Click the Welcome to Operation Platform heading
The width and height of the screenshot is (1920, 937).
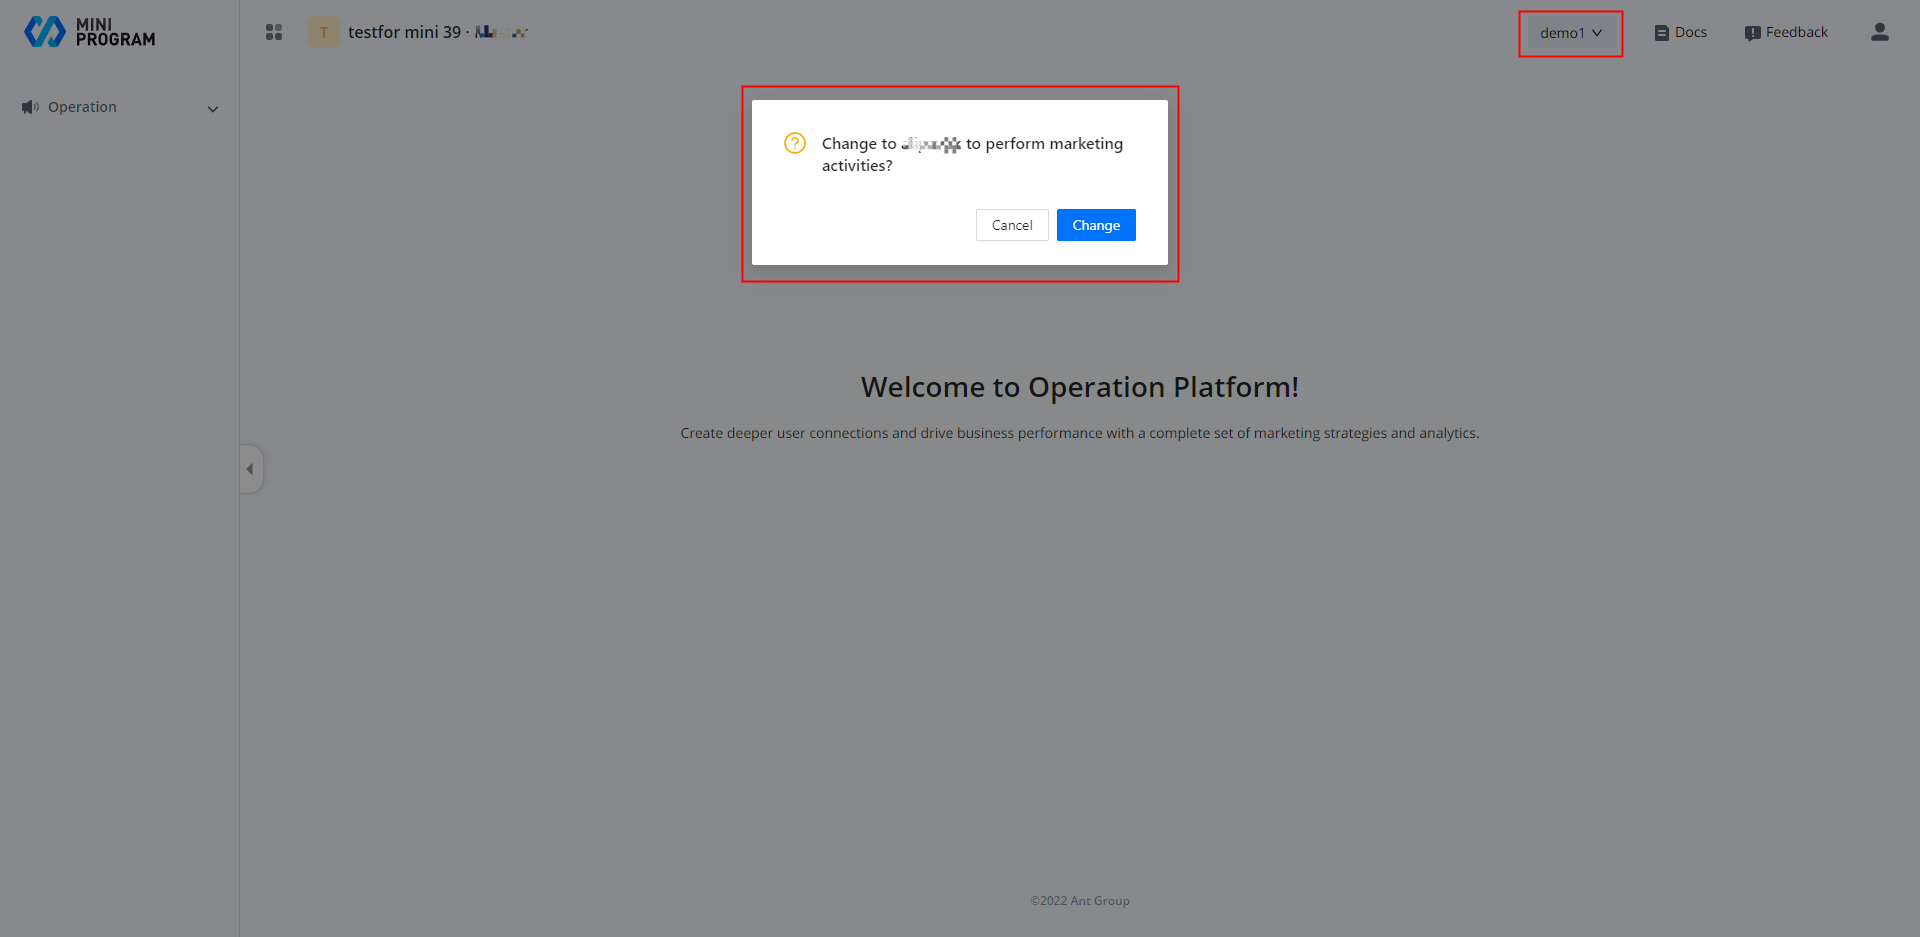point(1079,387)
